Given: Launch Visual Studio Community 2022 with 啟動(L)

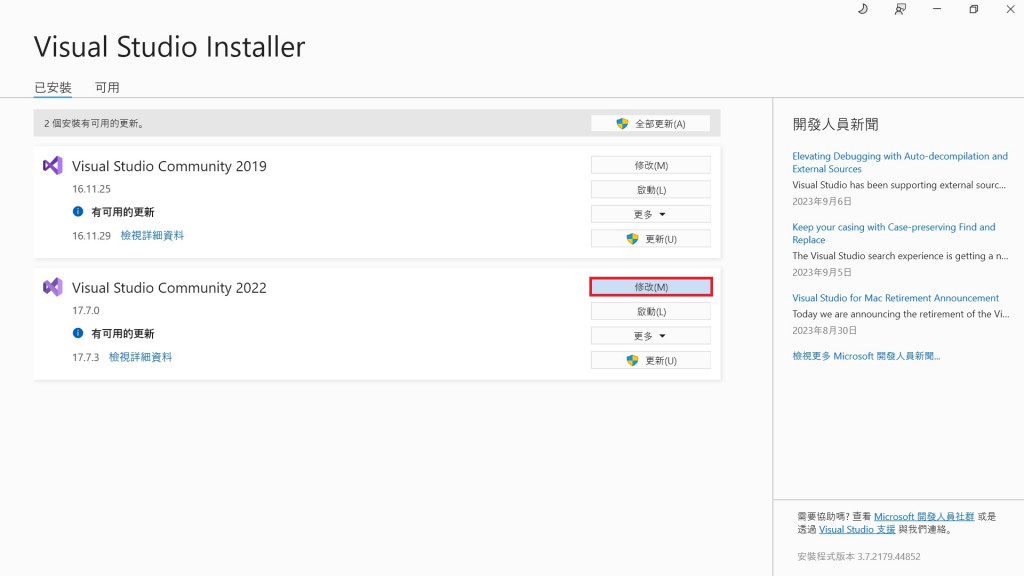Looking at the screenshot, I should [x=650, y=312].
